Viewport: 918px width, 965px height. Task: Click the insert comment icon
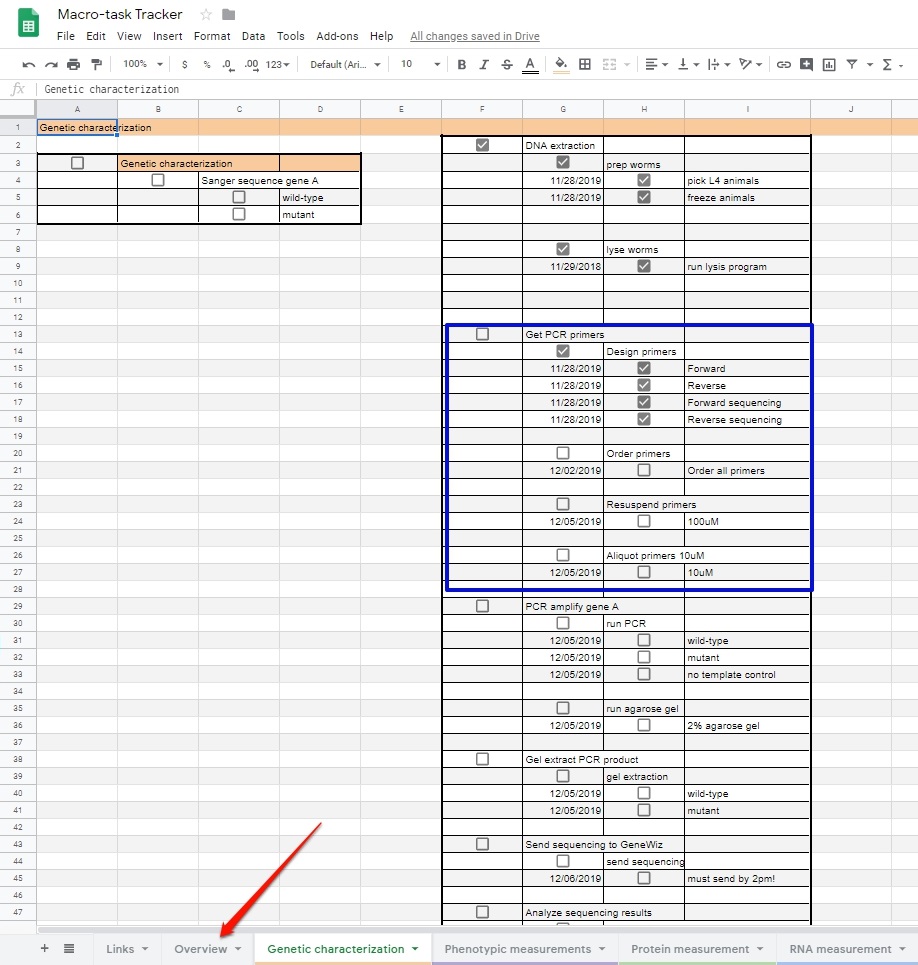[806, 64]
